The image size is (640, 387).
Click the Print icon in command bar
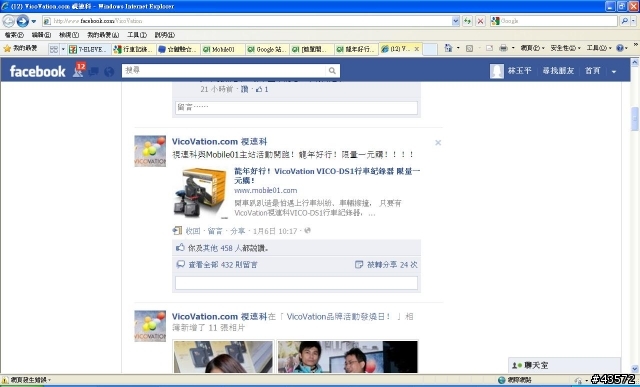503,48
